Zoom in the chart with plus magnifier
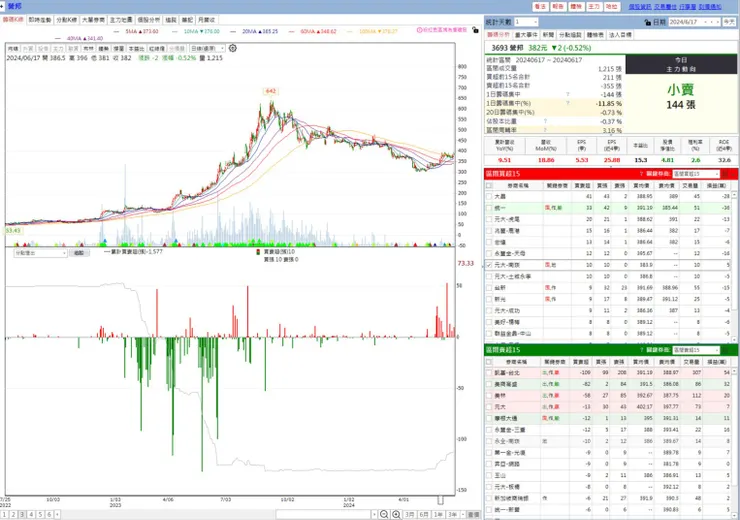The image size is (740, 520). (x=396, y=514)
